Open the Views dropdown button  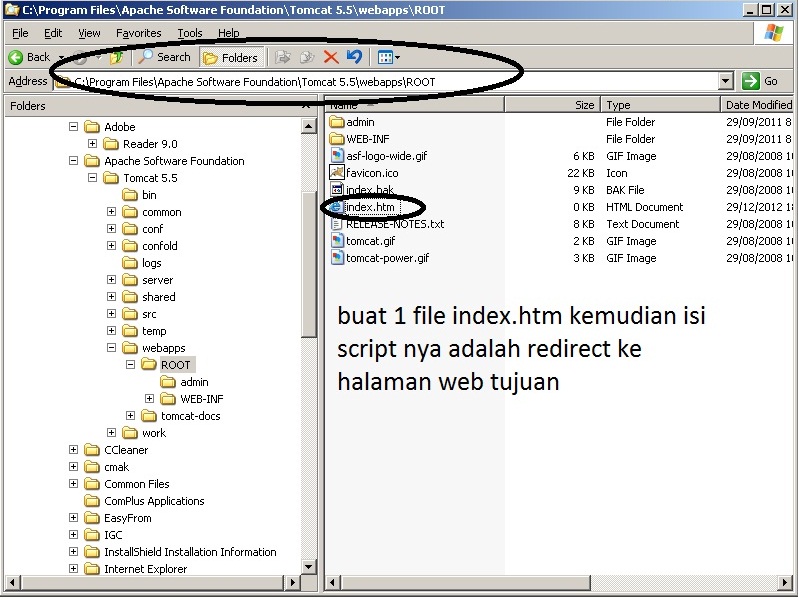point(388,58)
